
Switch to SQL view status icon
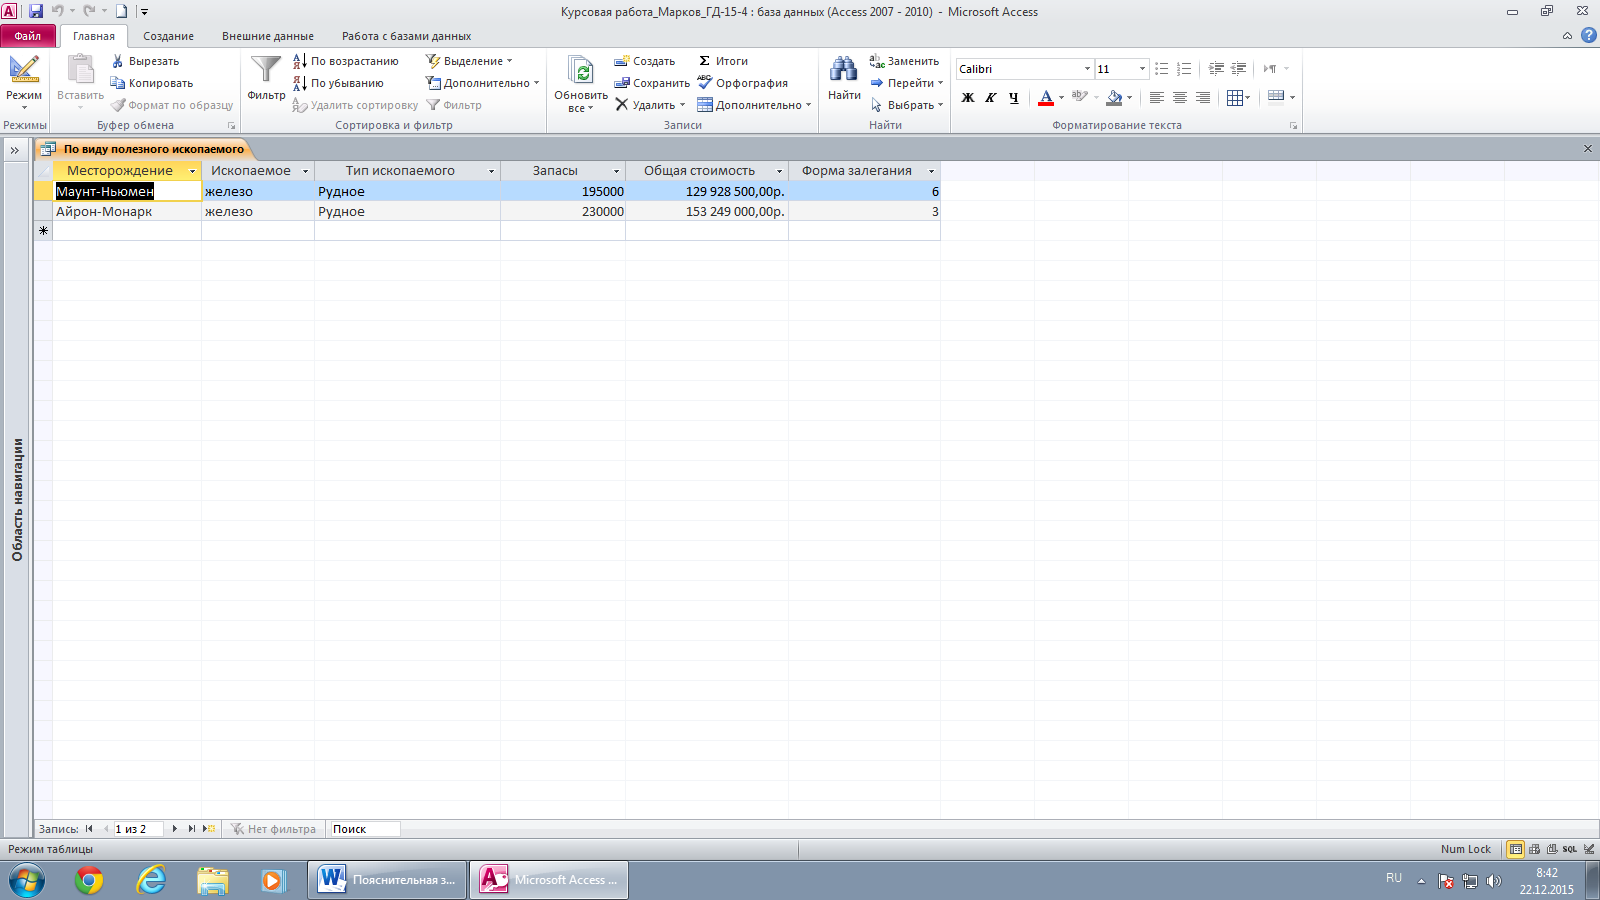(x=1570, y=849)
